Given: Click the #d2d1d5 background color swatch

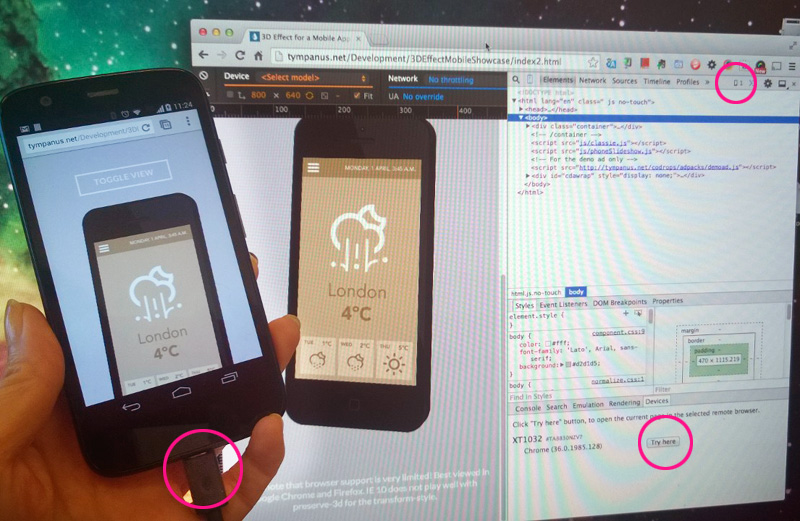Looking at the screenshot, I should tap(568, 365).
